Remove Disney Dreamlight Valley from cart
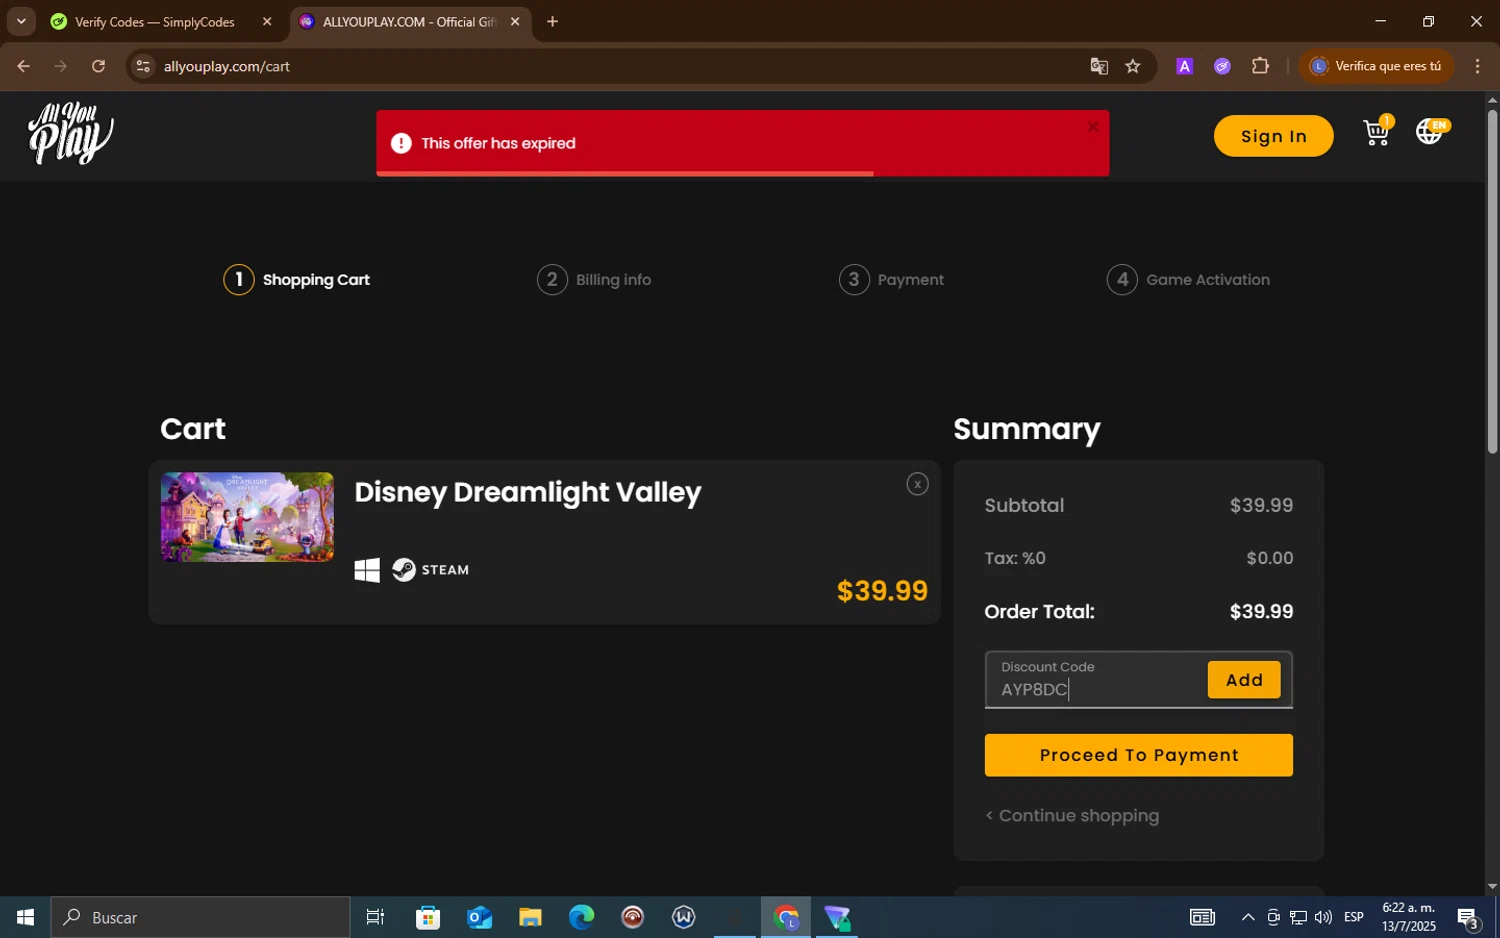 click(x=917, y=484)
